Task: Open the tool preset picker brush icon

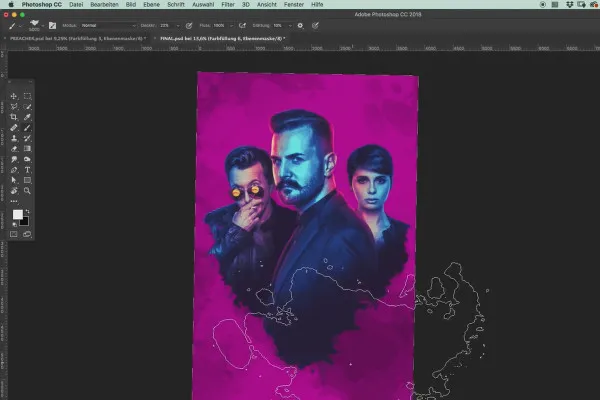Action: [x=12, y=26]
